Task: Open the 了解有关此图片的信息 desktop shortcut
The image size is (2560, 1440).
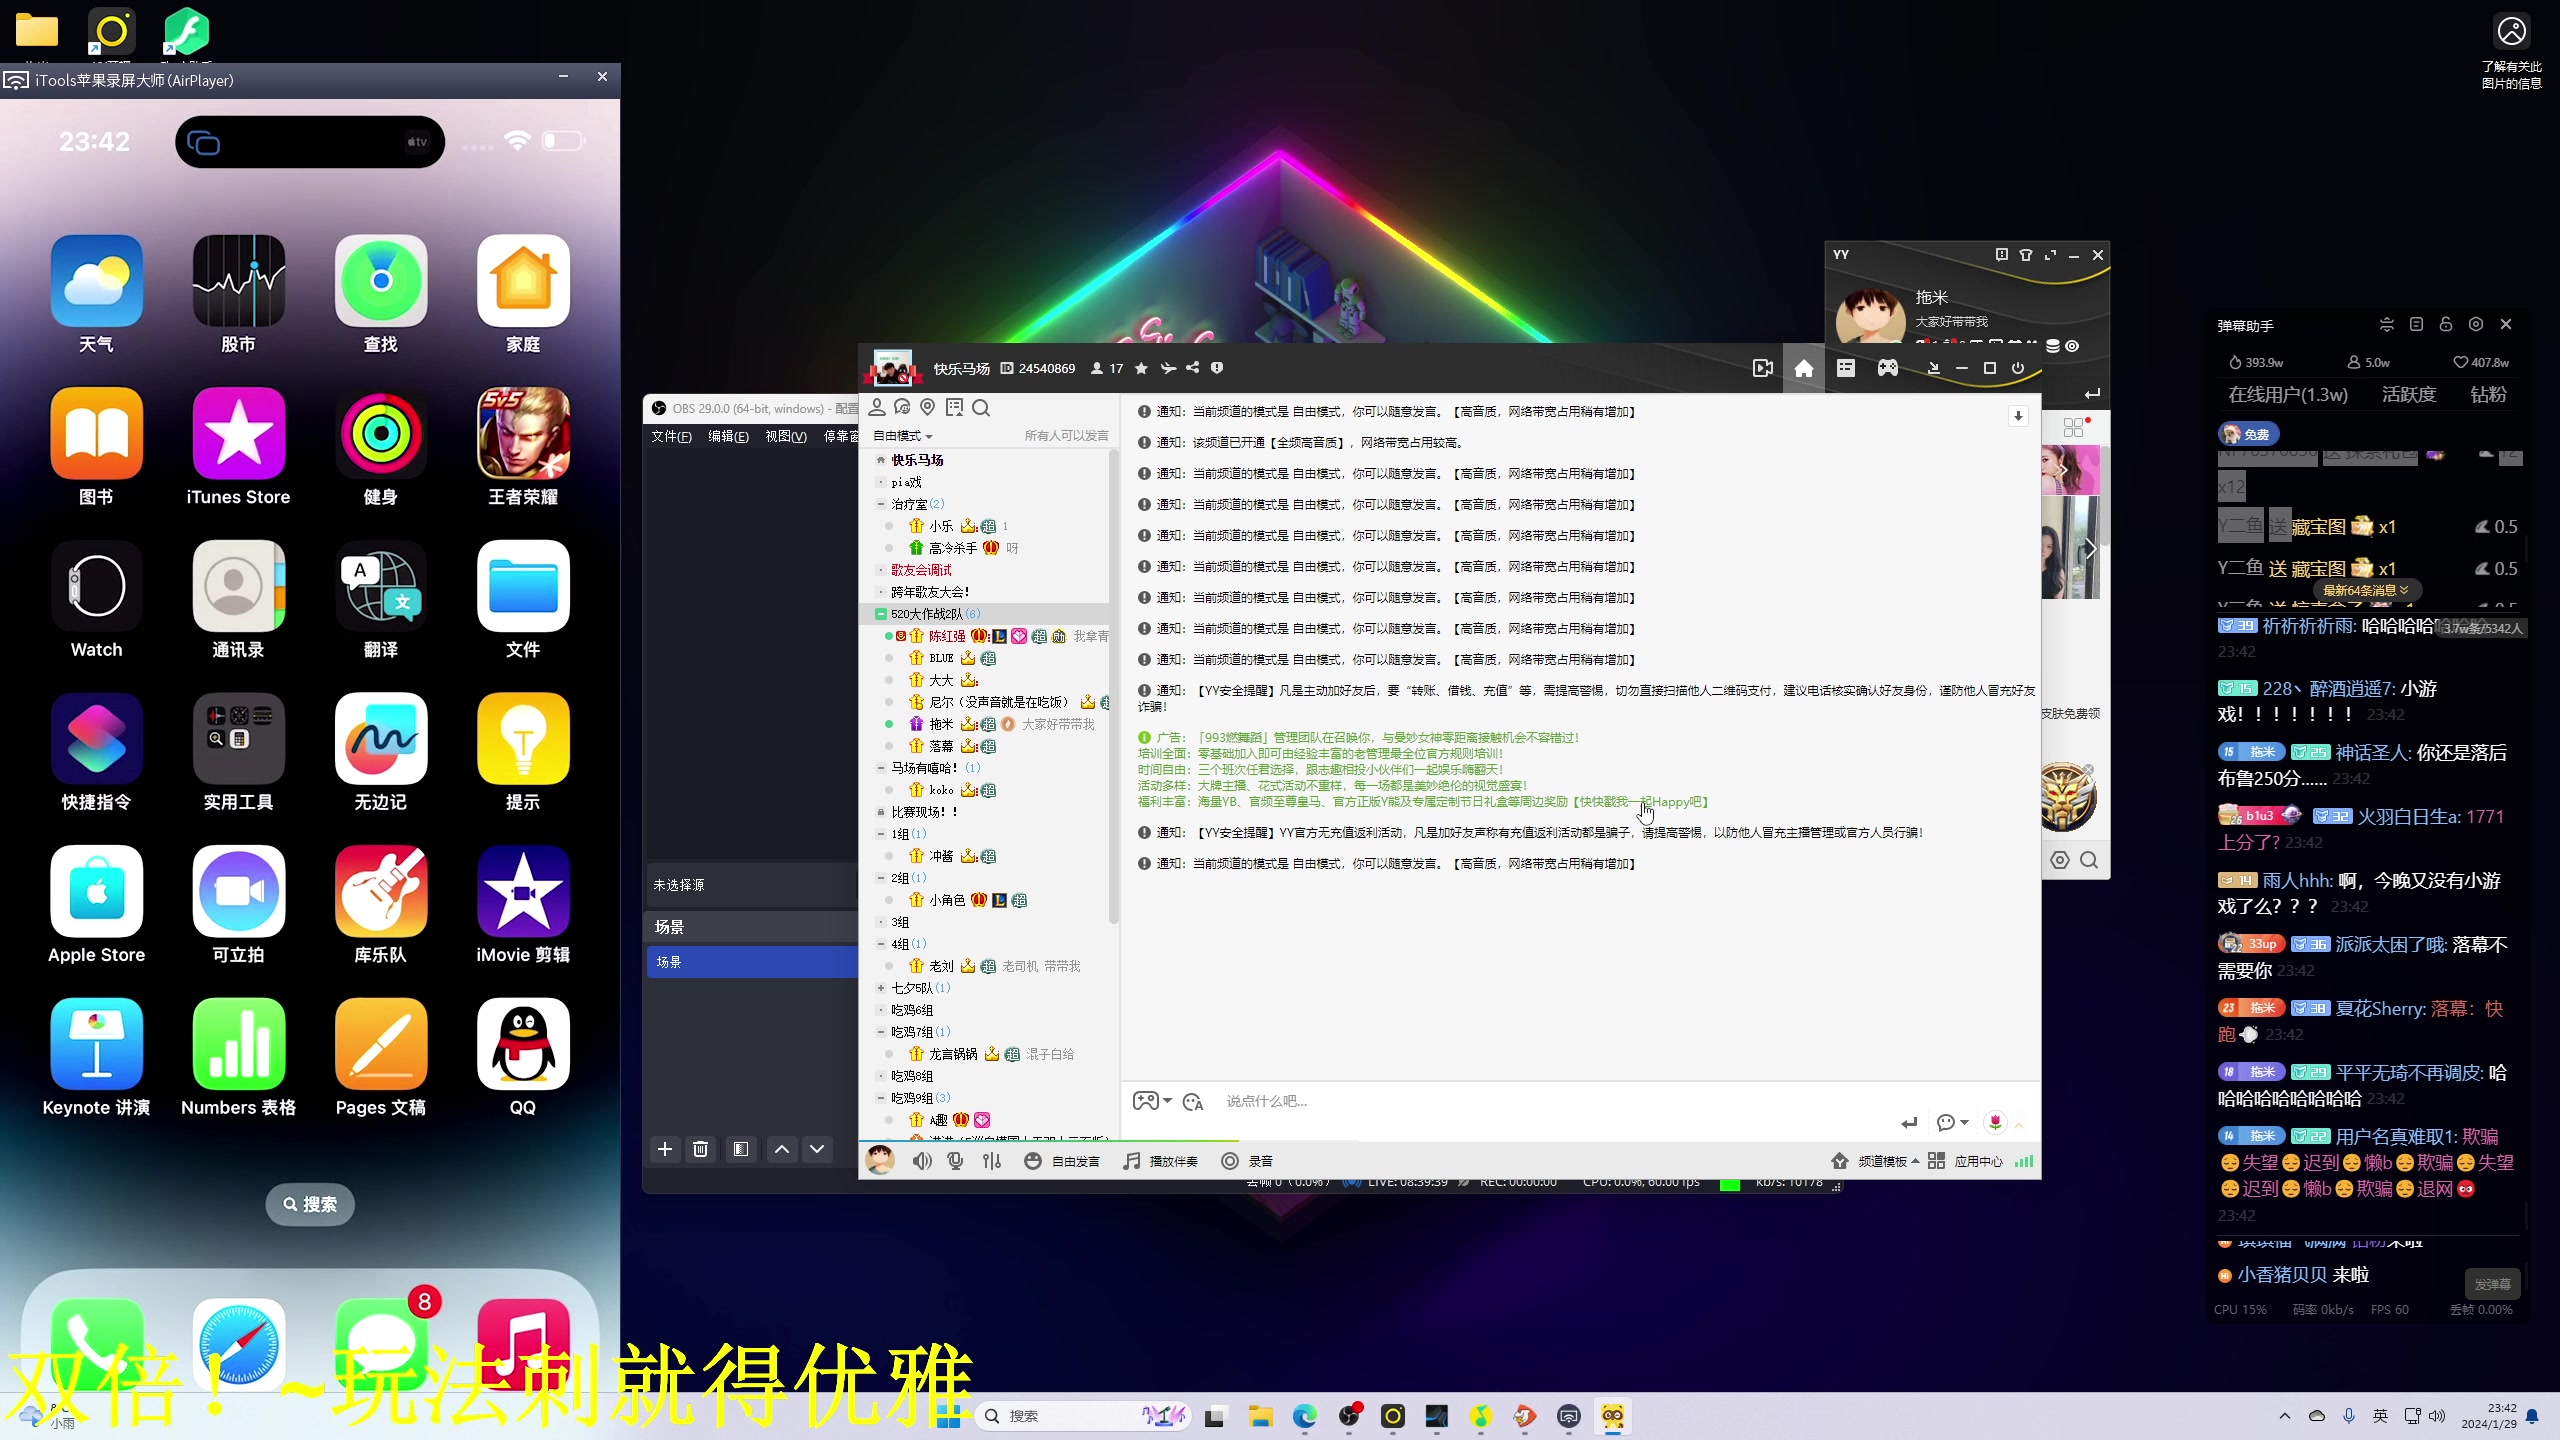Action: (x=2511, y=52)
